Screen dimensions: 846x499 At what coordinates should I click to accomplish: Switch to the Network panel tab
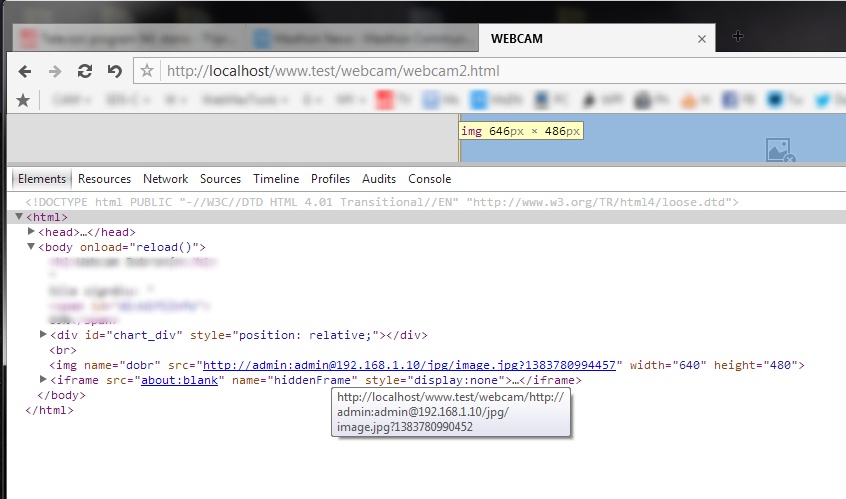(x=165, y=179)
